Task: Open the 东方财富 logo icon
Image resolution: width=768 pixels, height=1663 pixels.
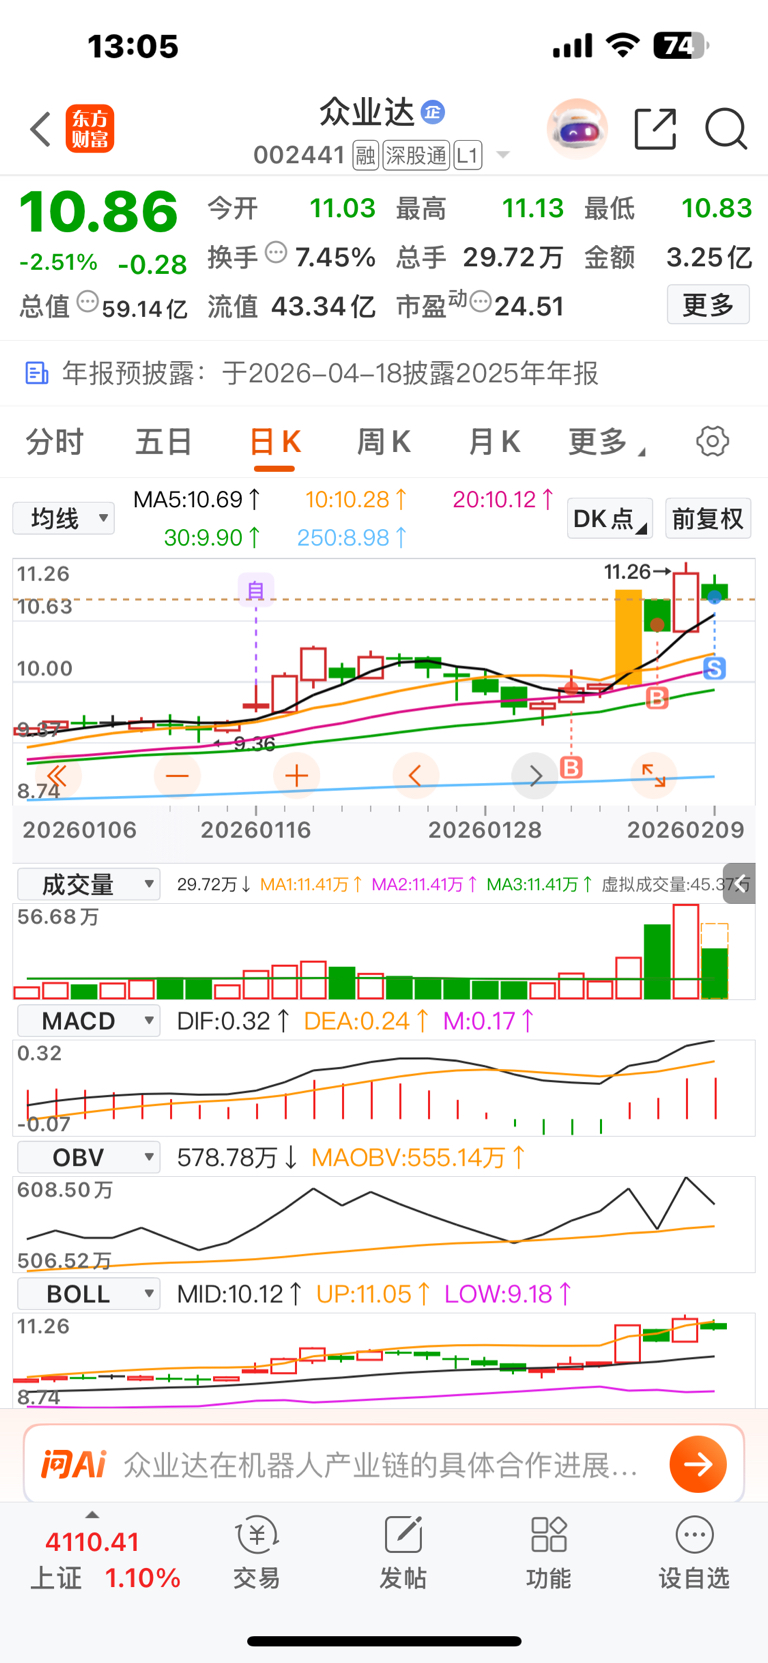Action: 90,129
